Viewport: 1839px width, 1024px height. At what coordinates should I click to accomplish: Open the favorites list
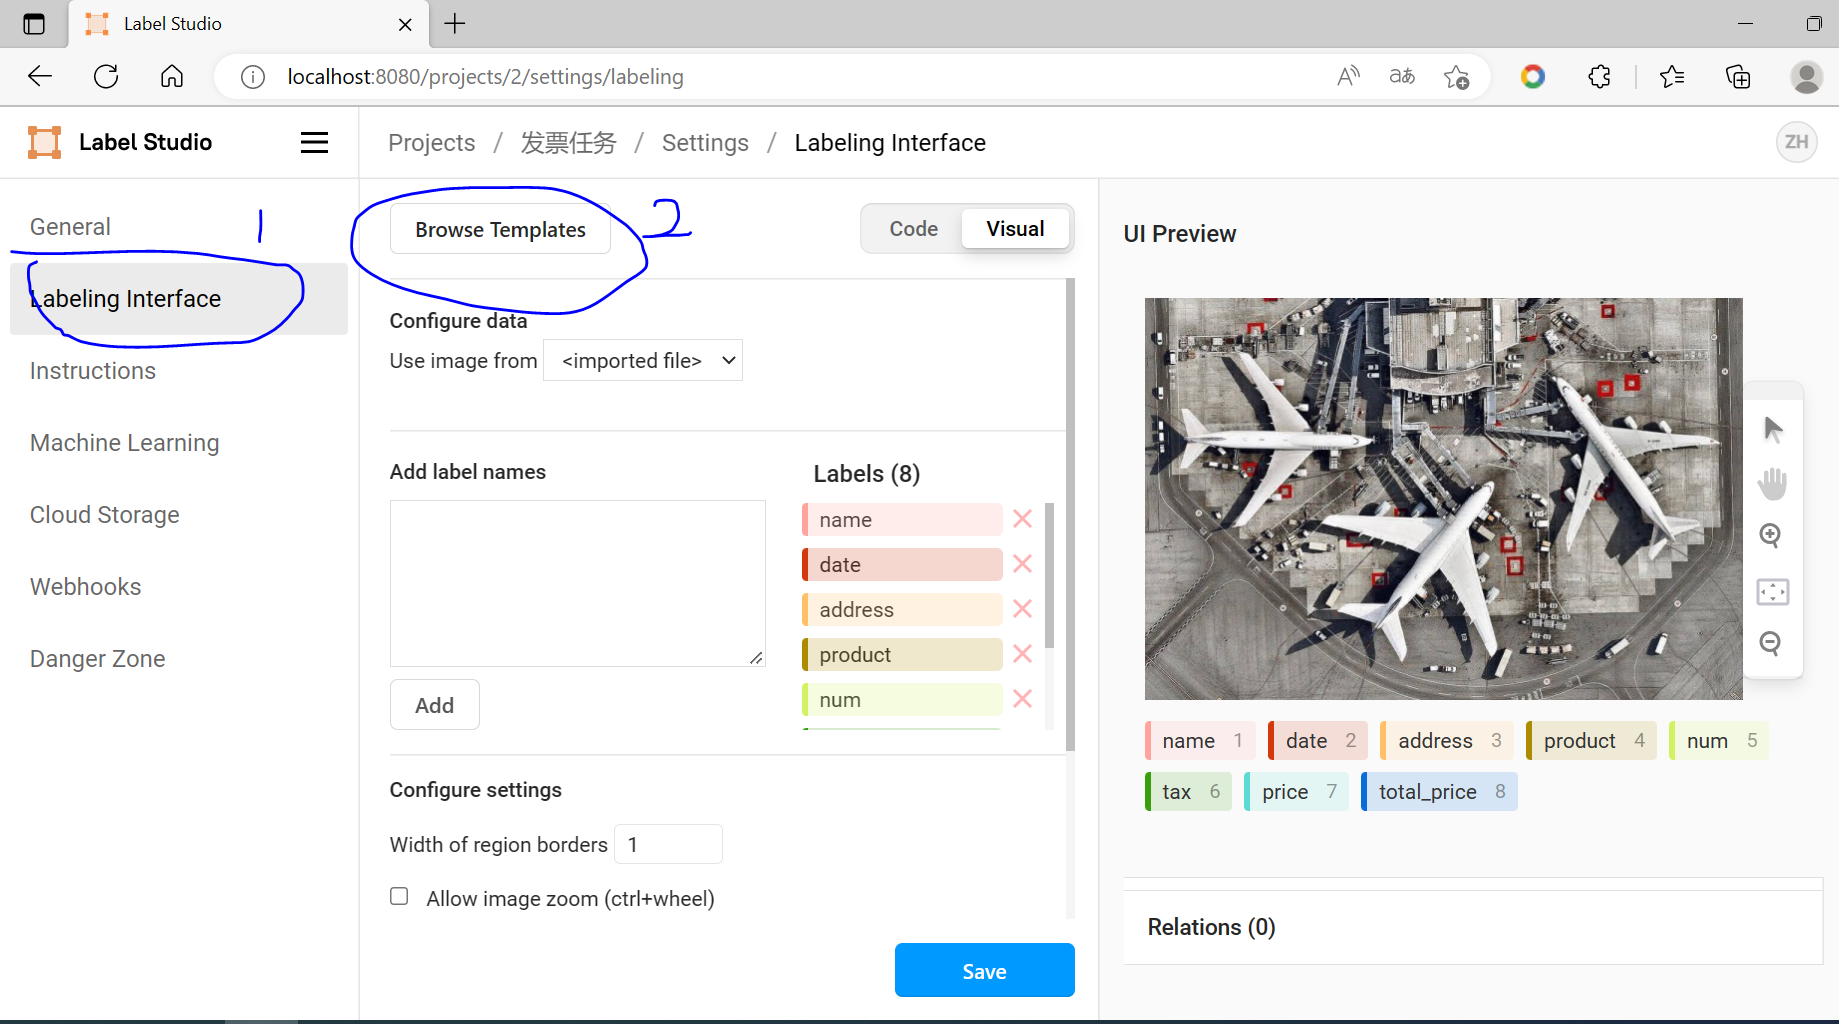tap(1672, 76)
